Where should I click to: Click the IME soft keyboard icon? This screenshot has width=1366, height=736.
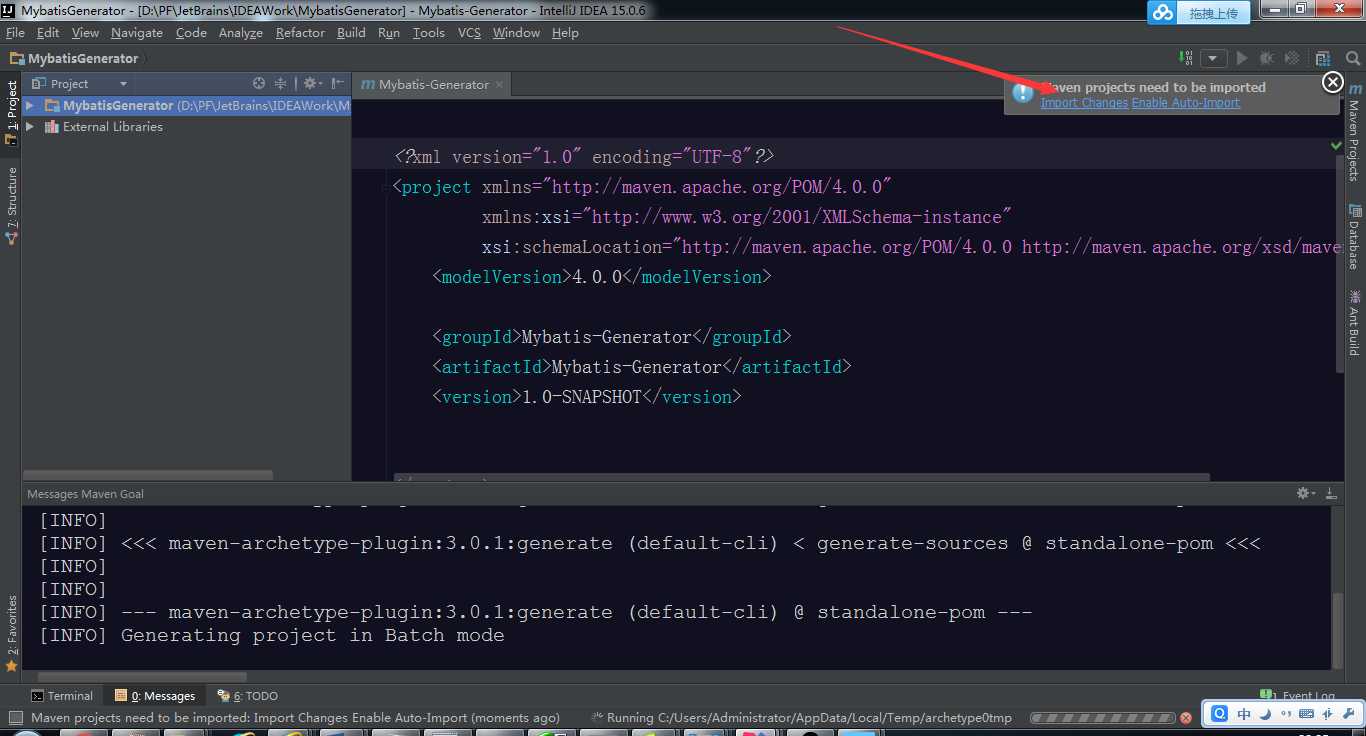pyautogui.click(x=1306, y=714)
